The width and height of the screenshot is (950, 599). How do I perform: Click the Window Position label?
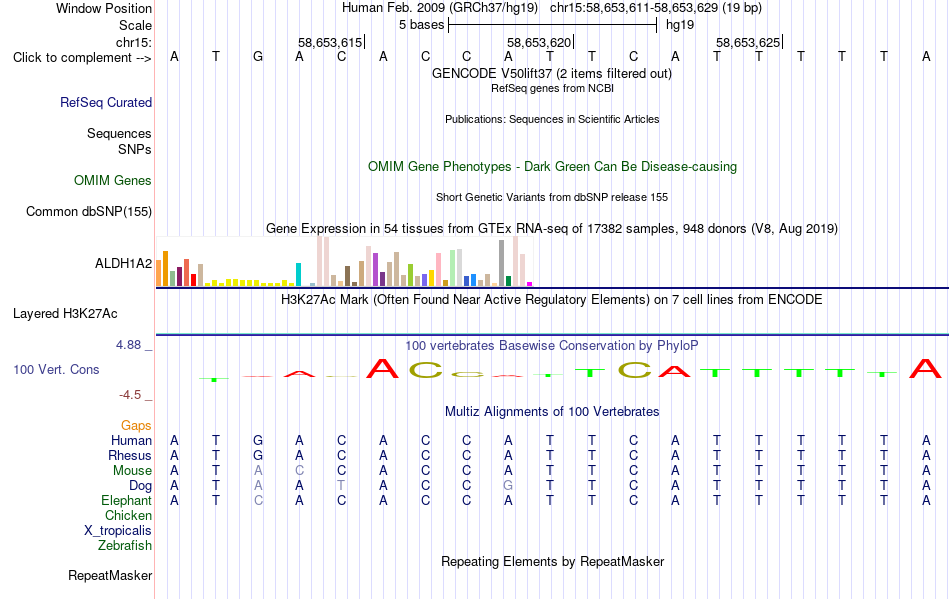[104, 8]
